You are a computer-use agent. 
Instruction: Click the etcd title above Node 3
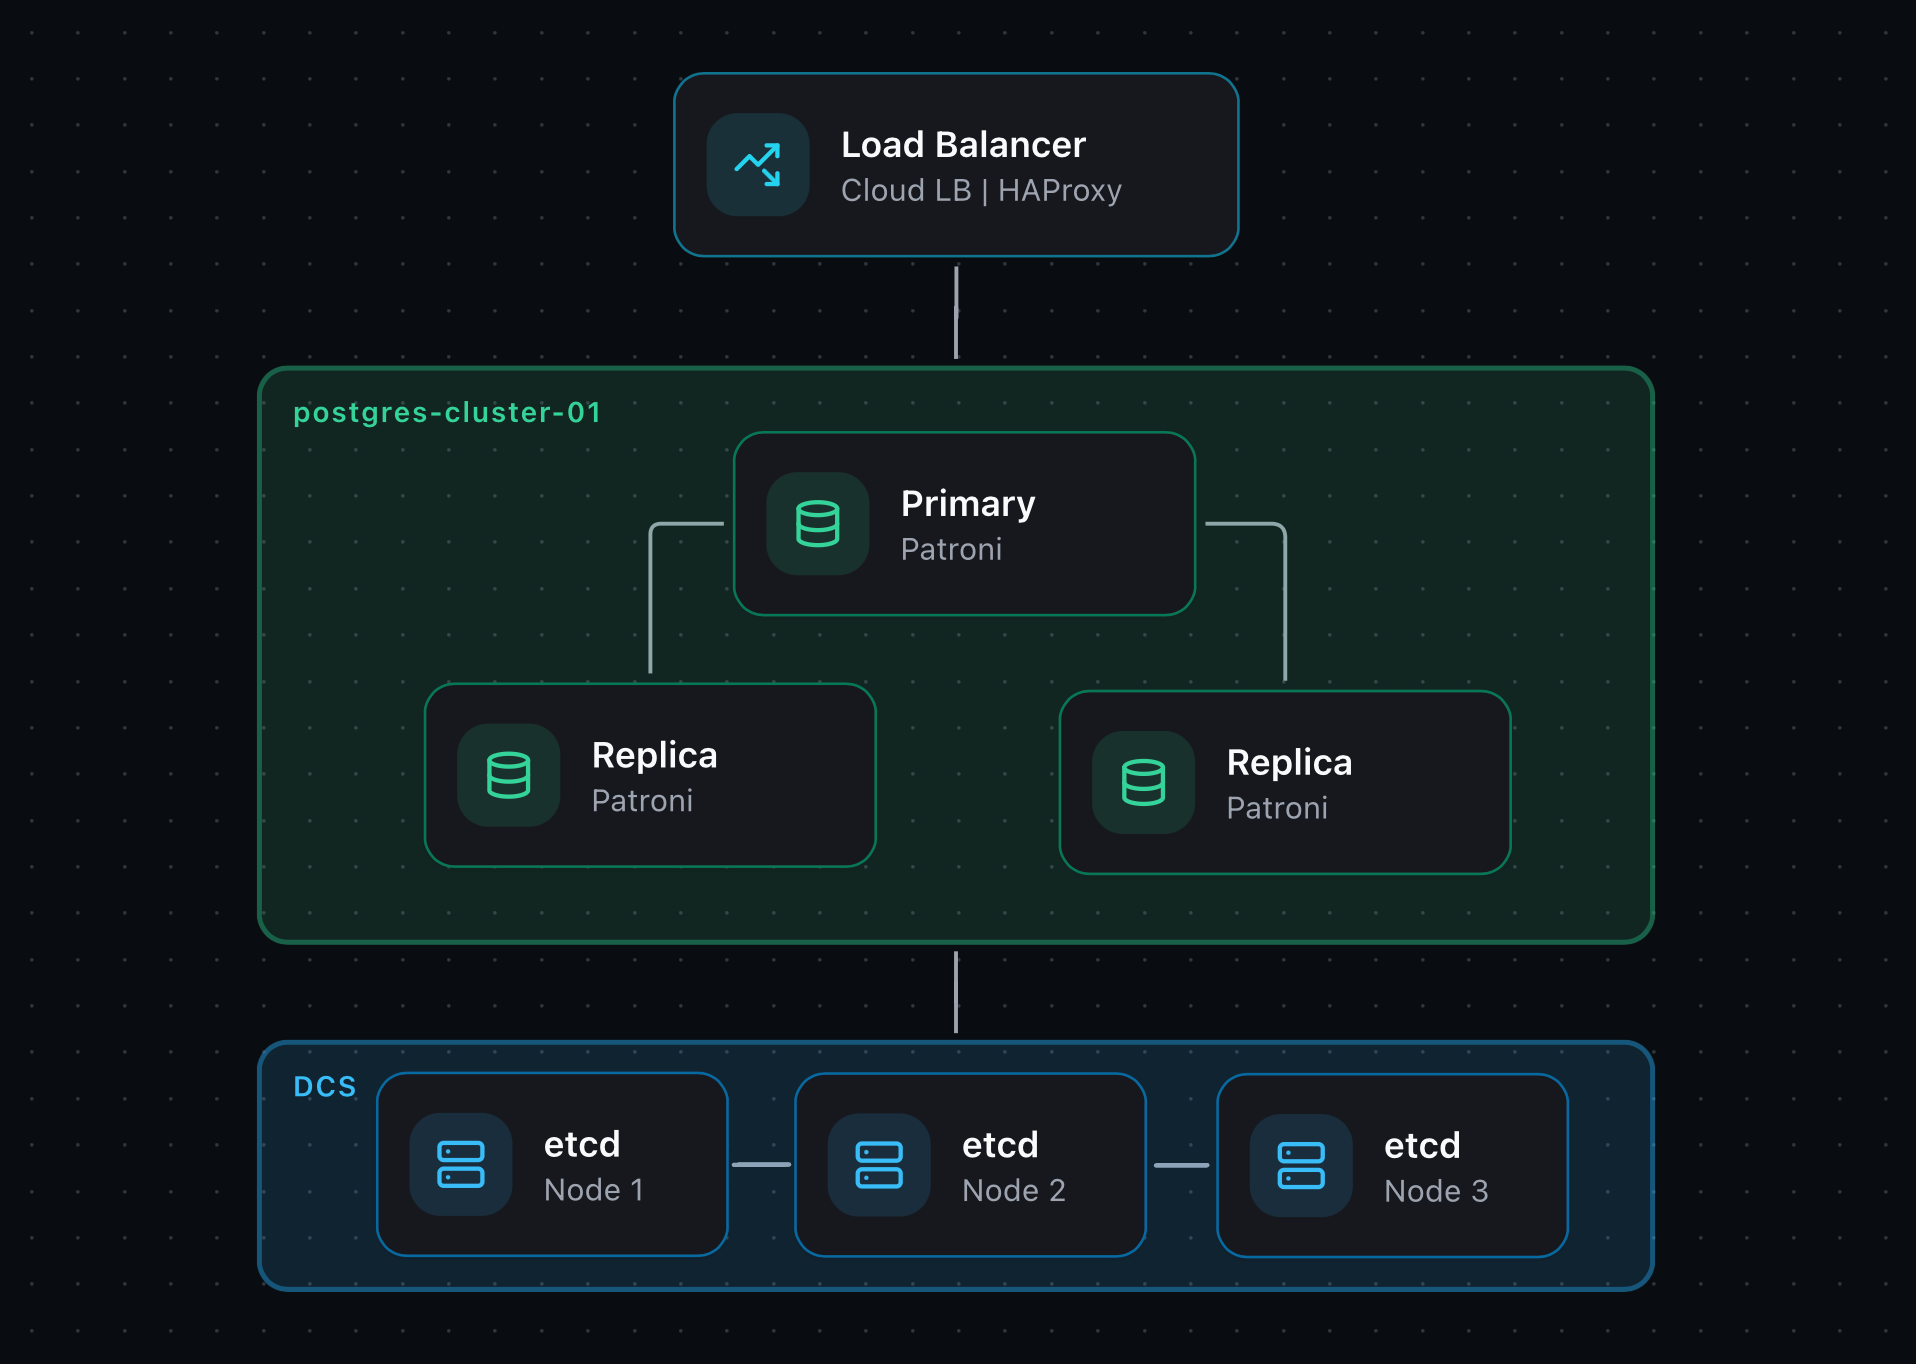[1422, 1146]
